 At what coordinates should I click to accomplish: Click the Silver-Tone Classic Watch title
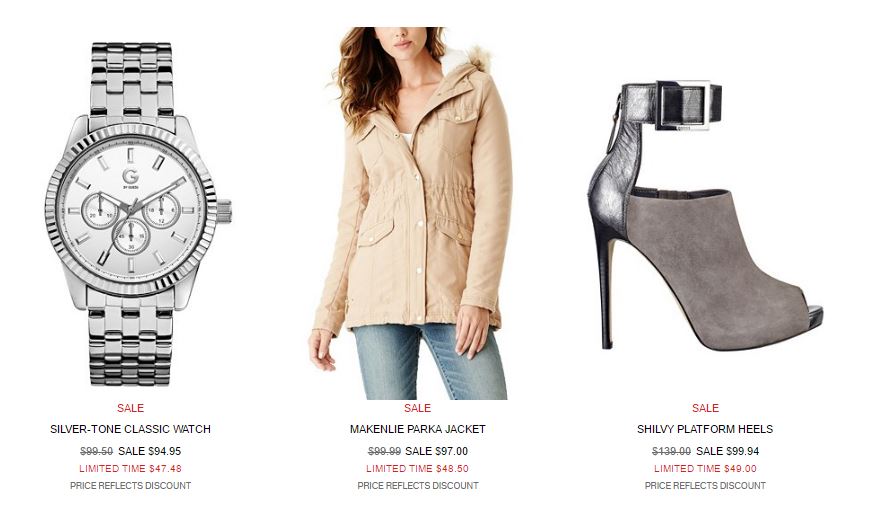pos(130,429)
